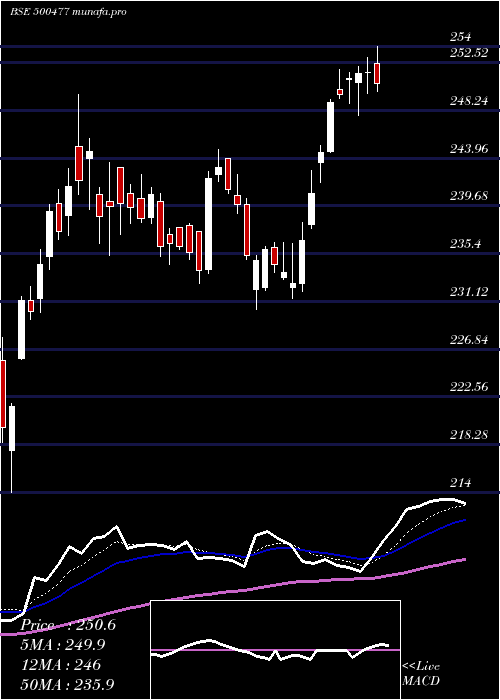Select the 252.52 price axis label

coord(469,53)
